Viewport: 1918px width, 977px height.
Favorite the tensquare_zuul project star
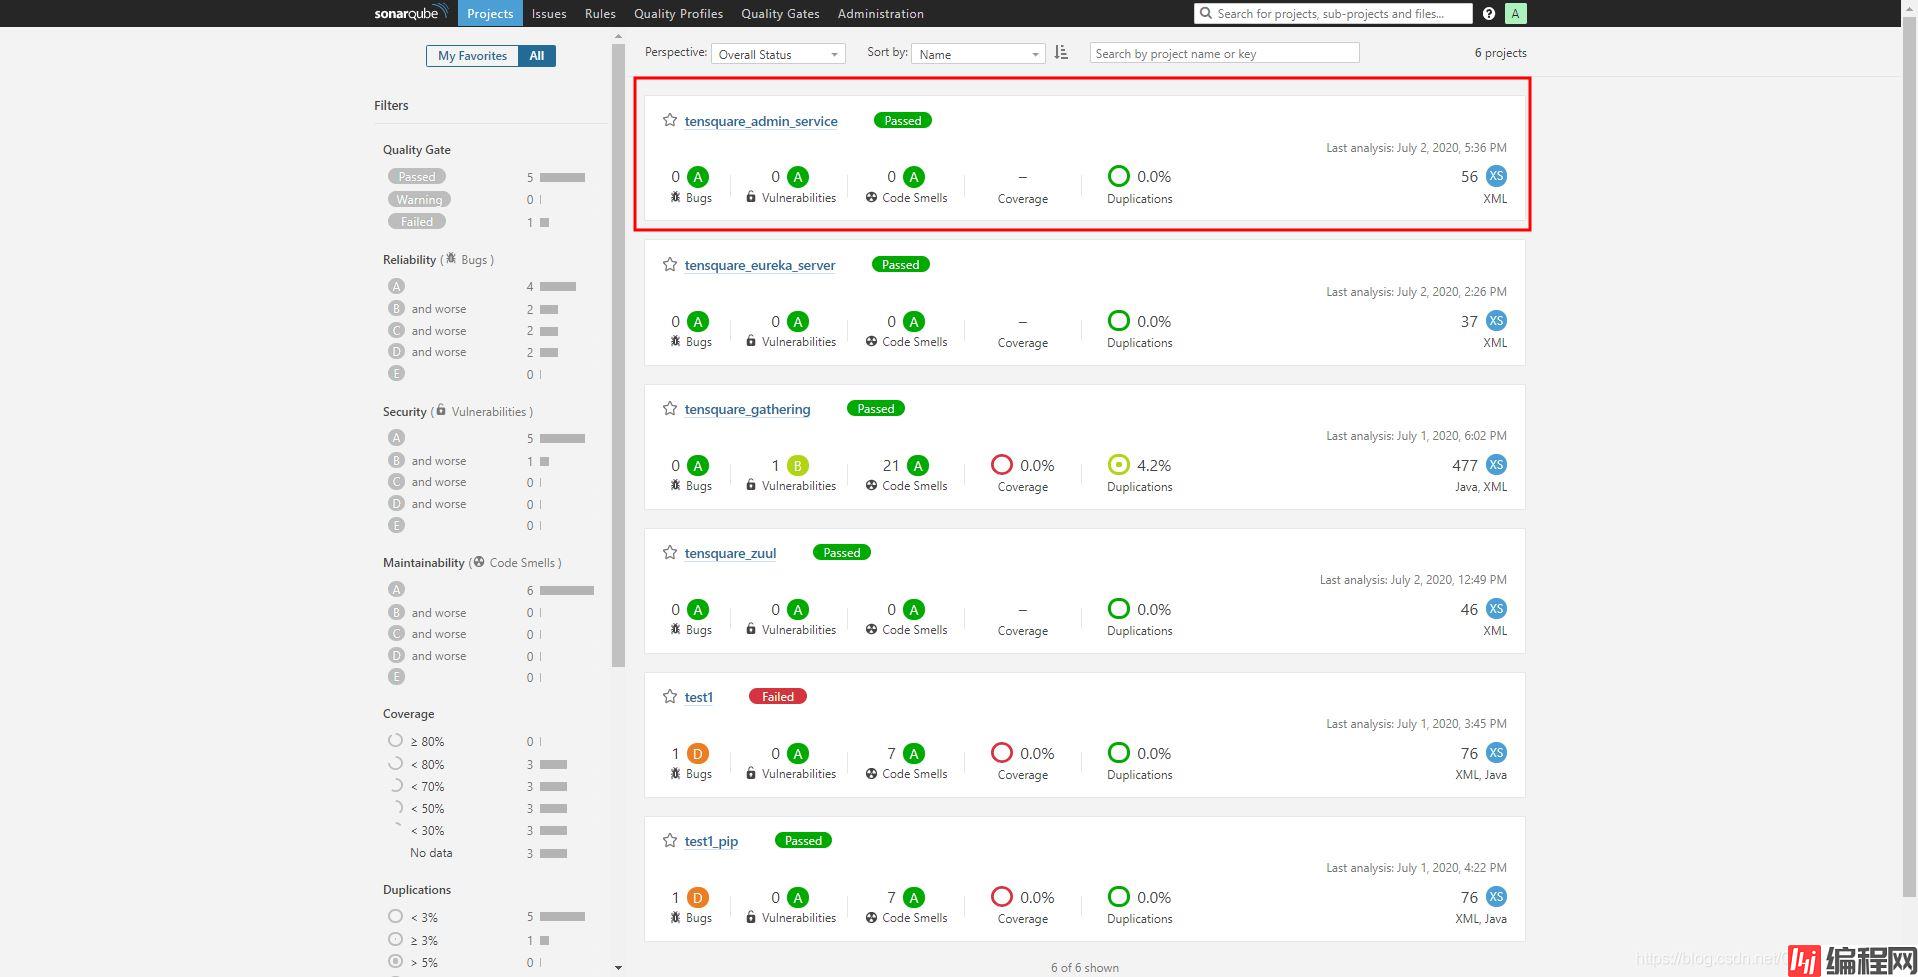(x=670, y=552)
